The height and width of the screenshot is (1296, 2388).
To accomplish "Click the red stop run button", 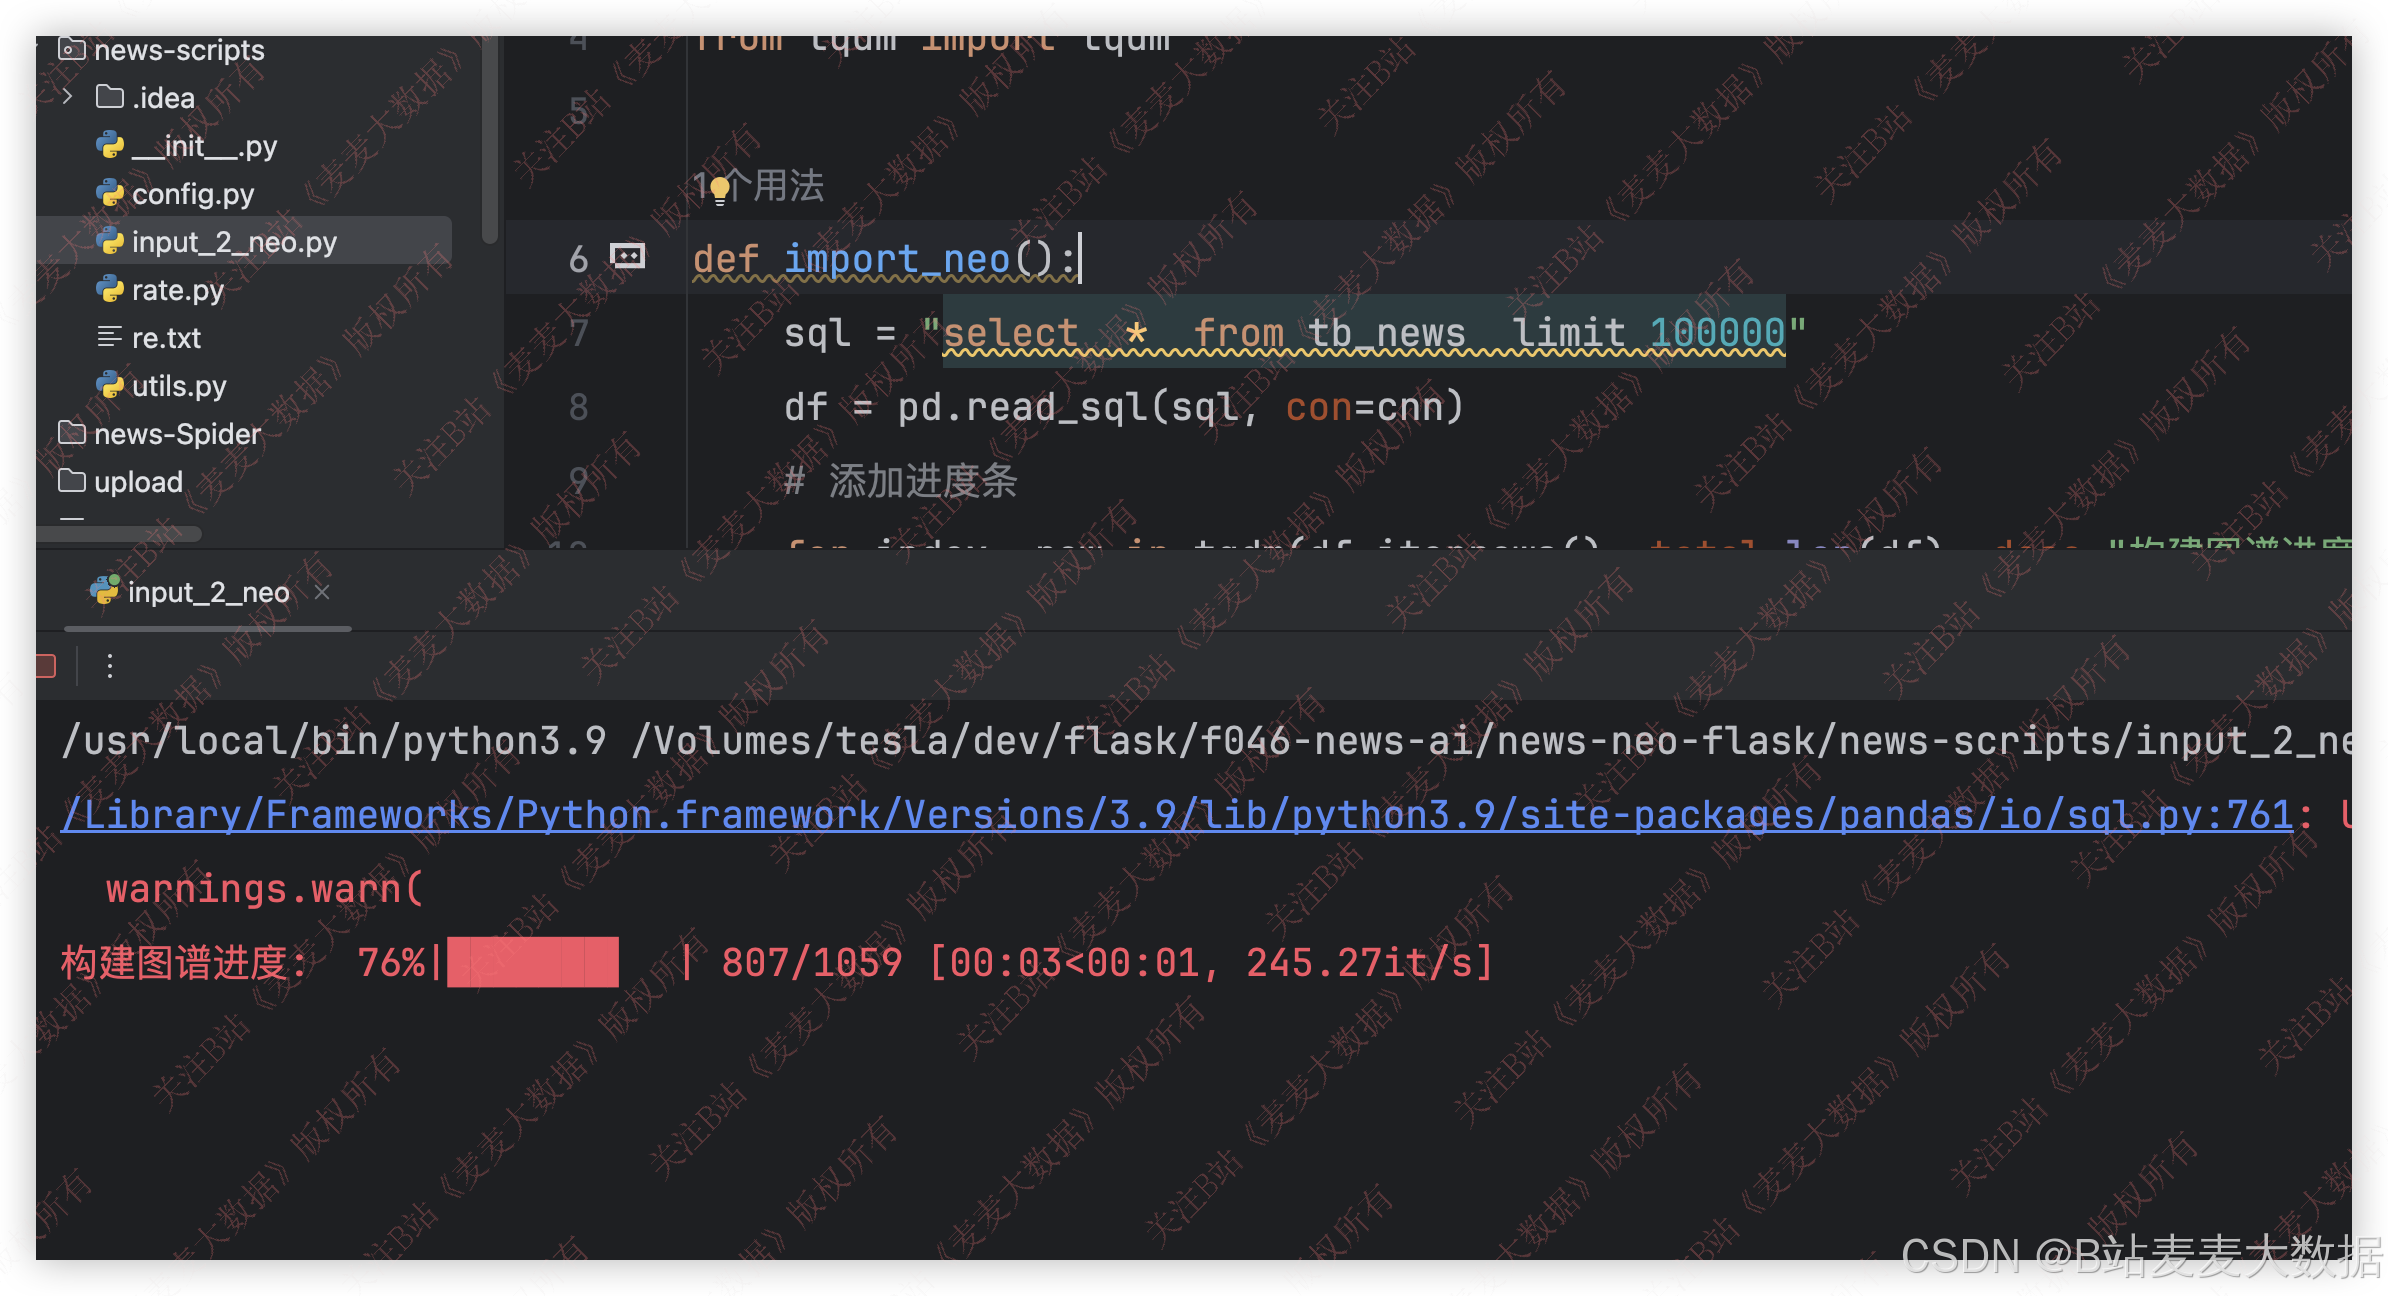I will [46, 666].
